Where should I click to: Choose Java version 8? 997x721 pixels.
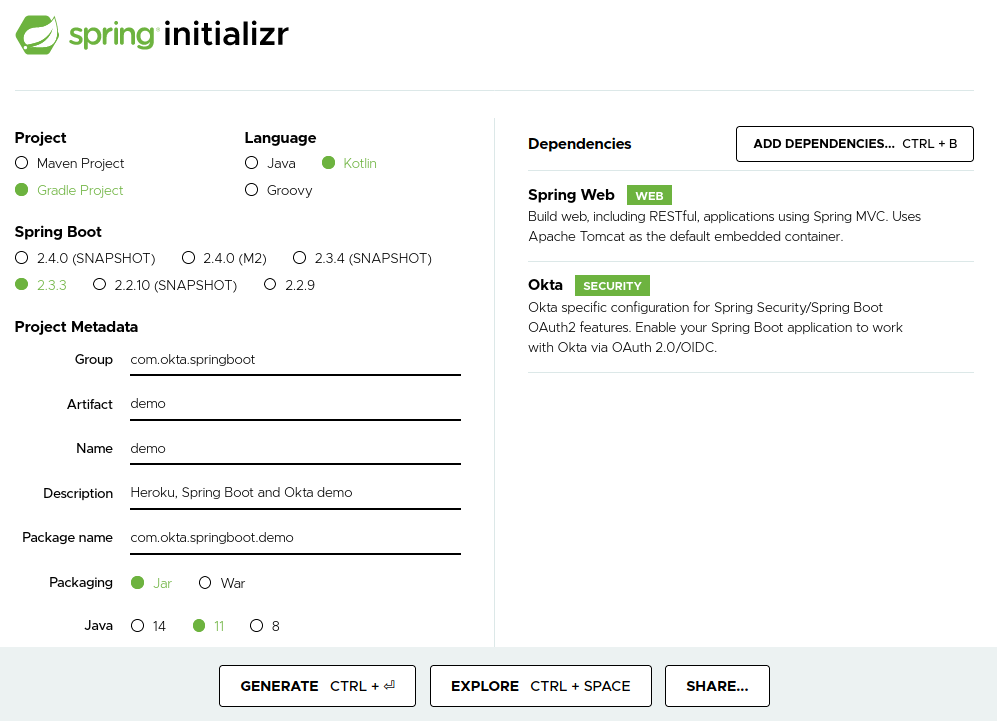click(256, 626)
